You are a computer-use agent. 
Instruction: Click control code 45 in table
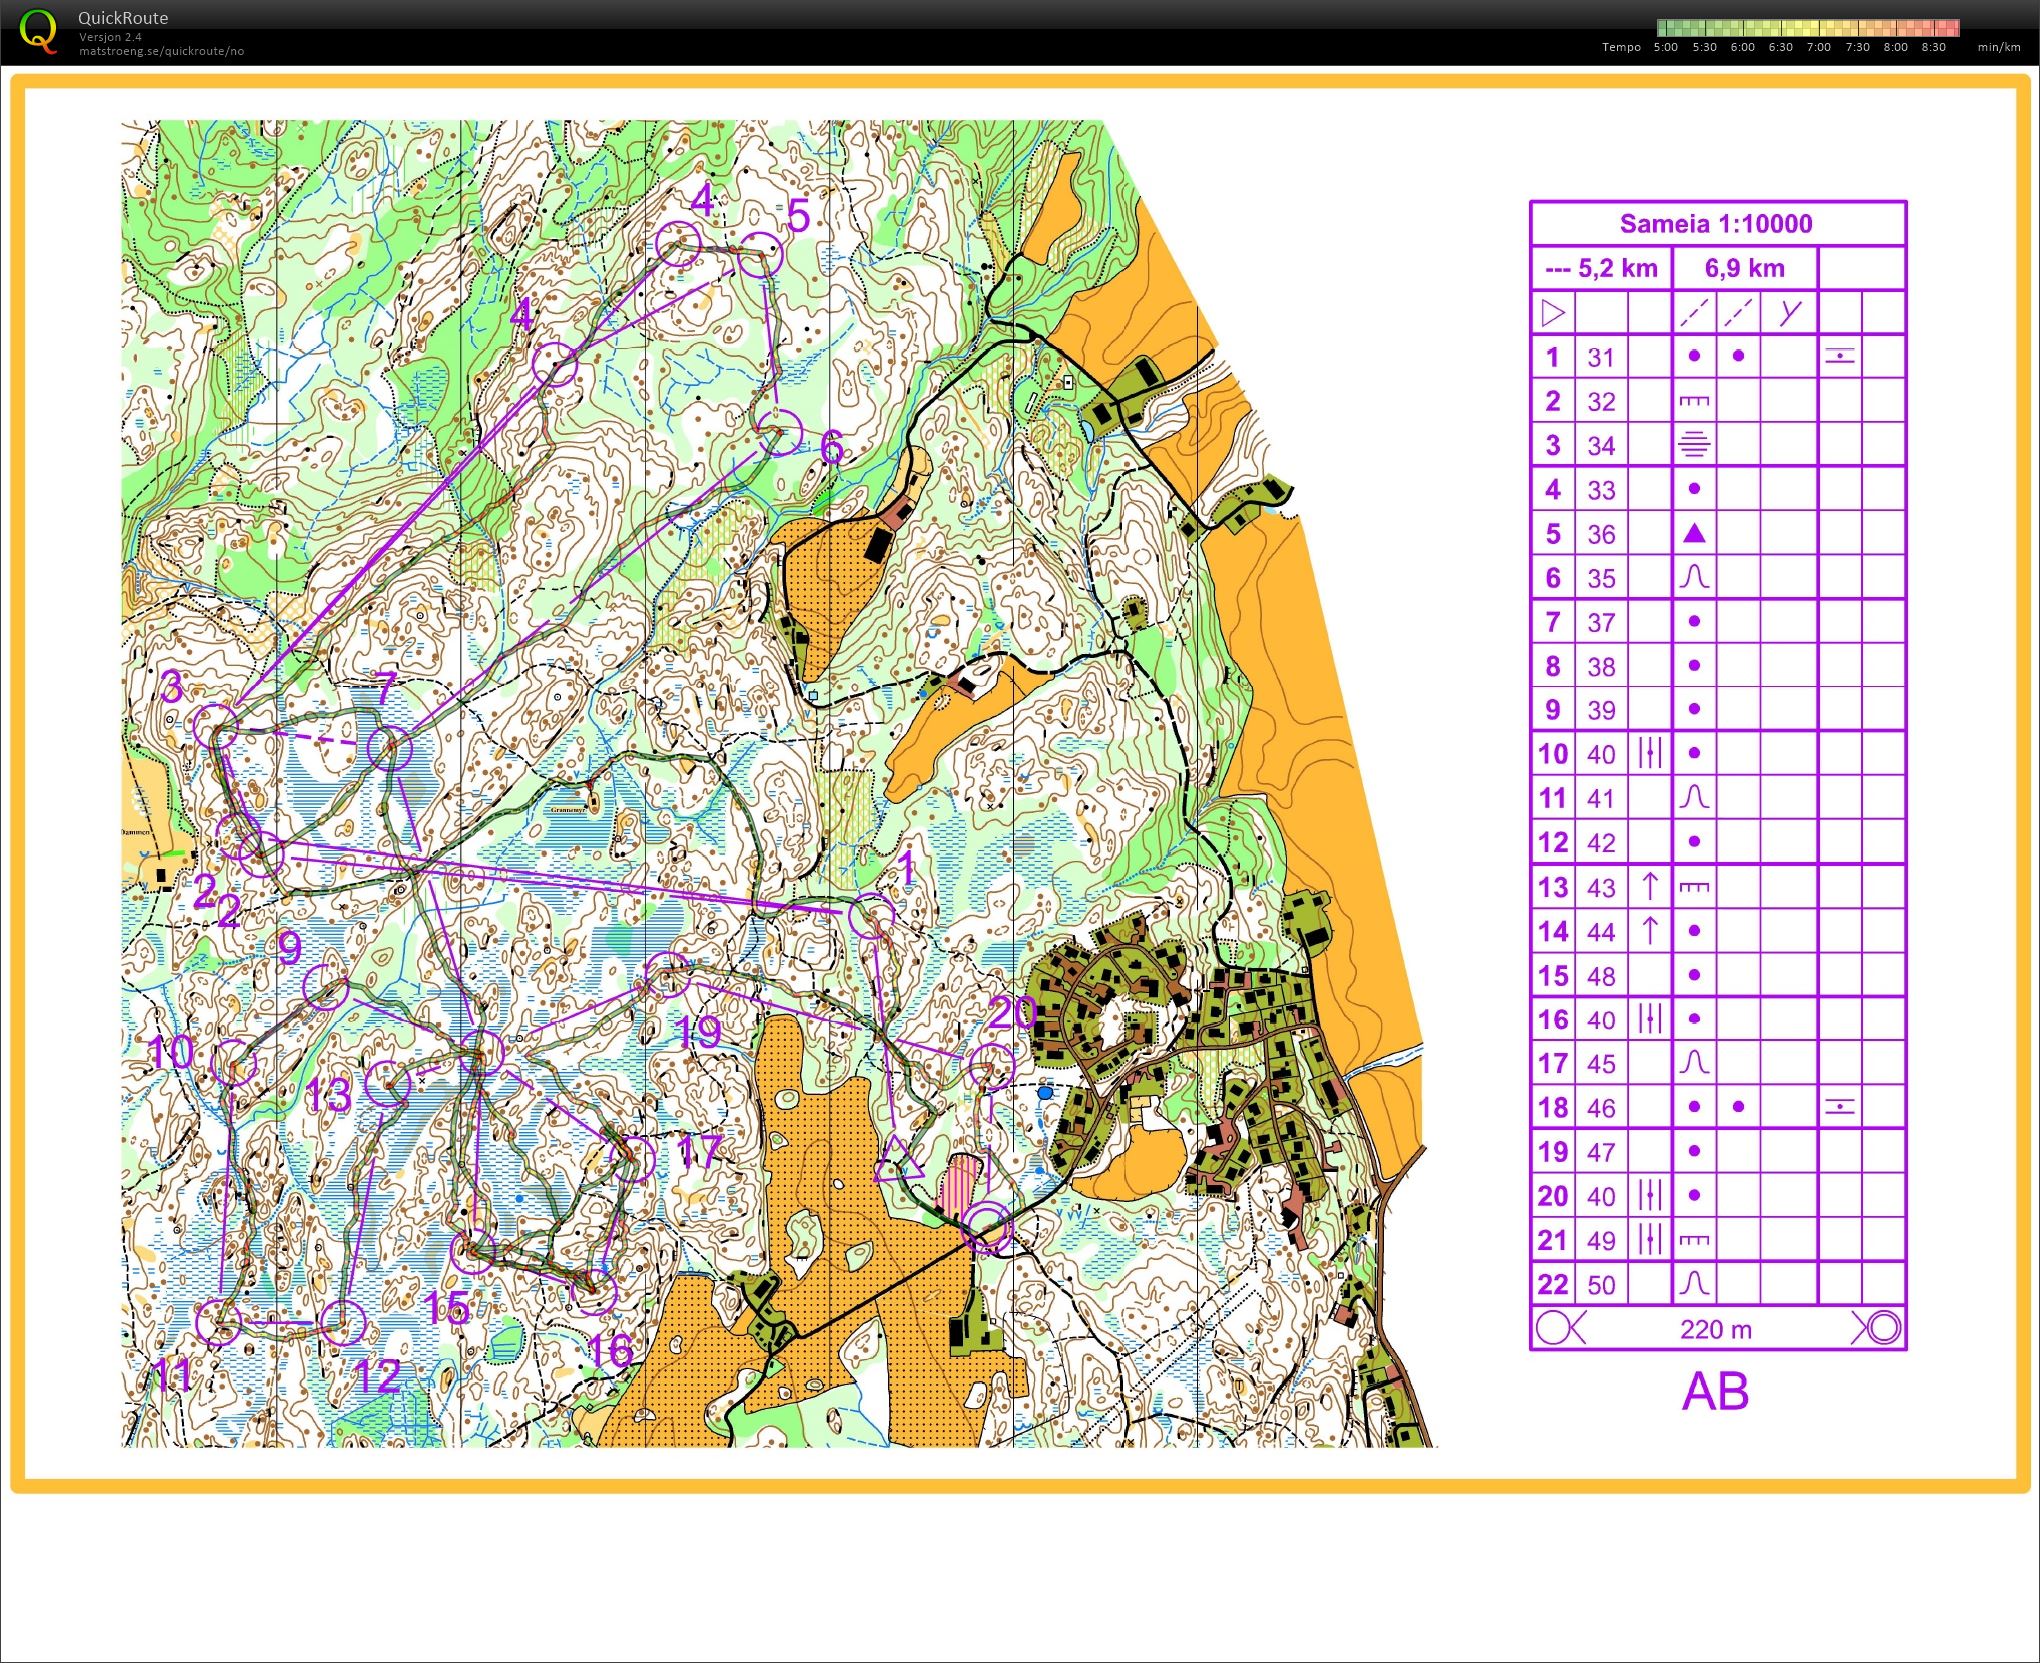[x=1601, y=1064]
